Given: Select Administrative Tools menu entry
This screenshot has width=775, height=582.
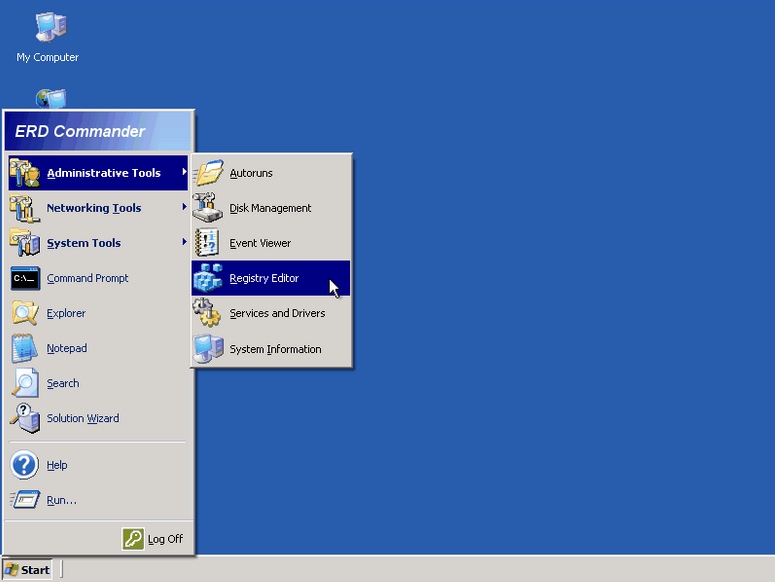Looking at the screenshot, I should [98, 173].
